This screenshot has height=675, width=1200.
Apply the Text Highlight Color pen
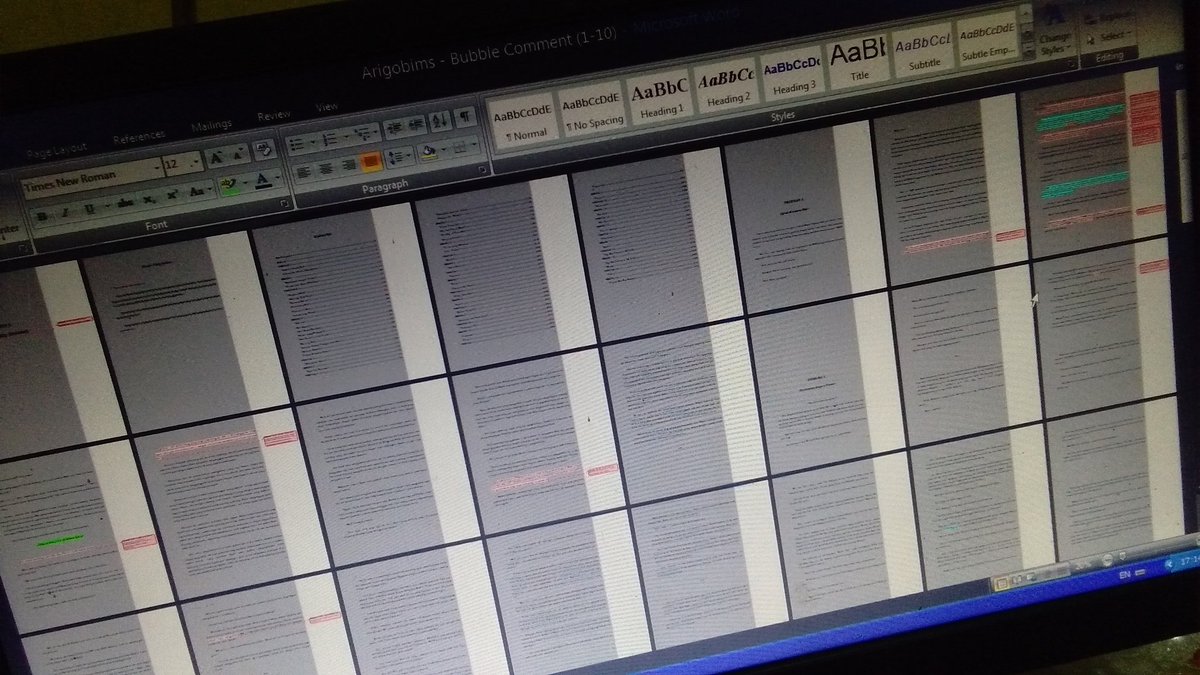(x=228, y=185)
